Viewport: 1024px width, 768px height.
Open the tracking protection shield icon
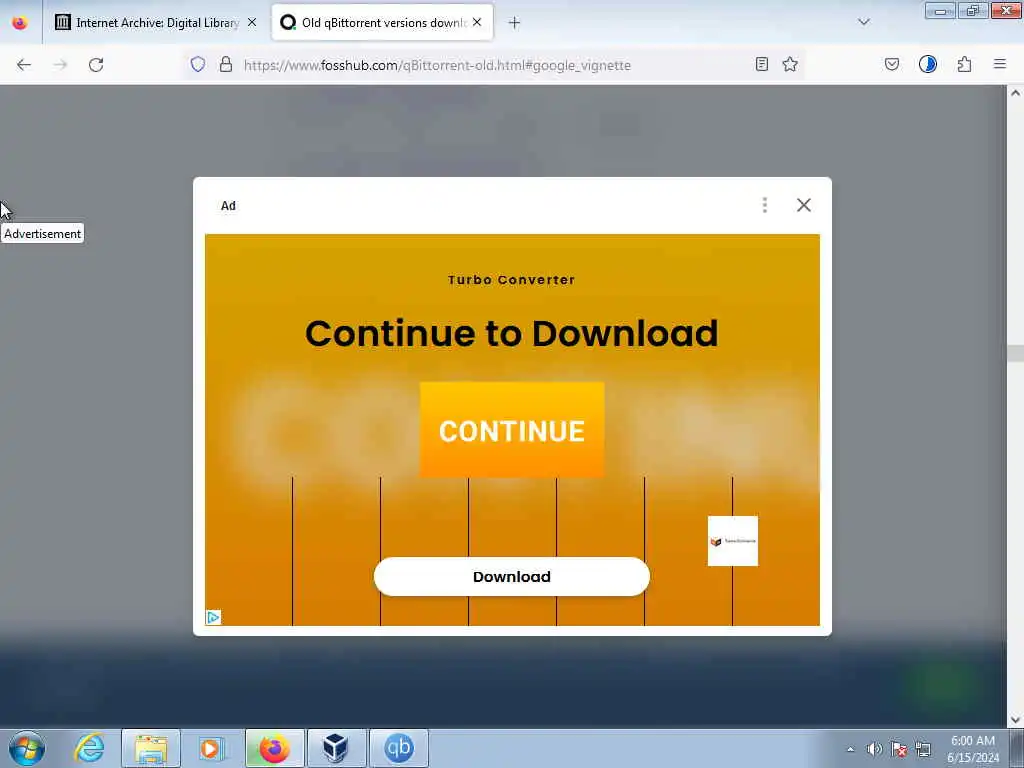198,65
